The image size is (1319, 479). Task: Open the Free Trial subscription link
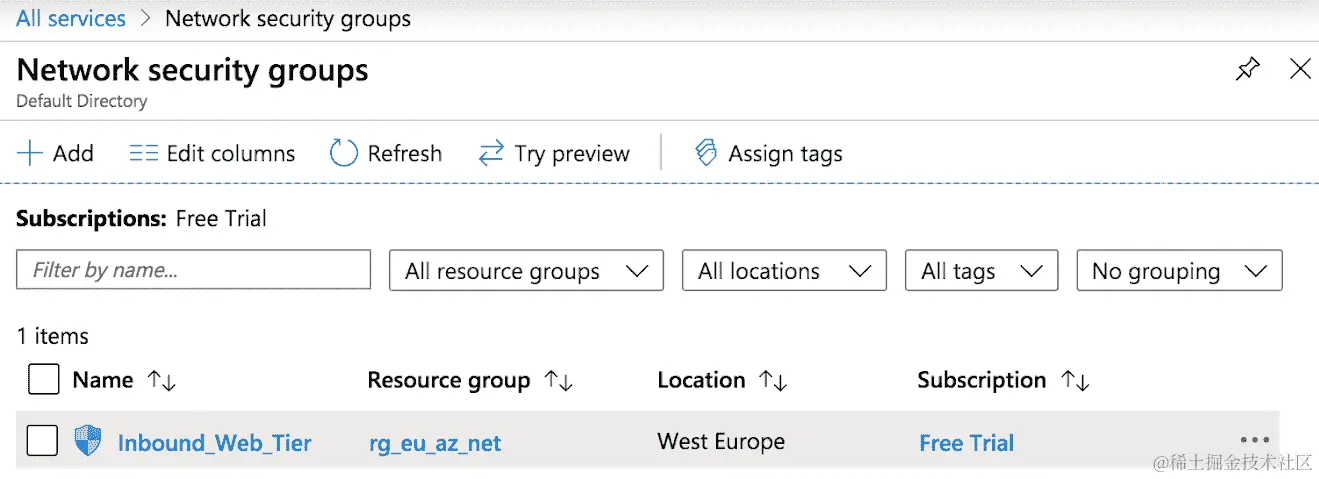[x=966, y=443]
